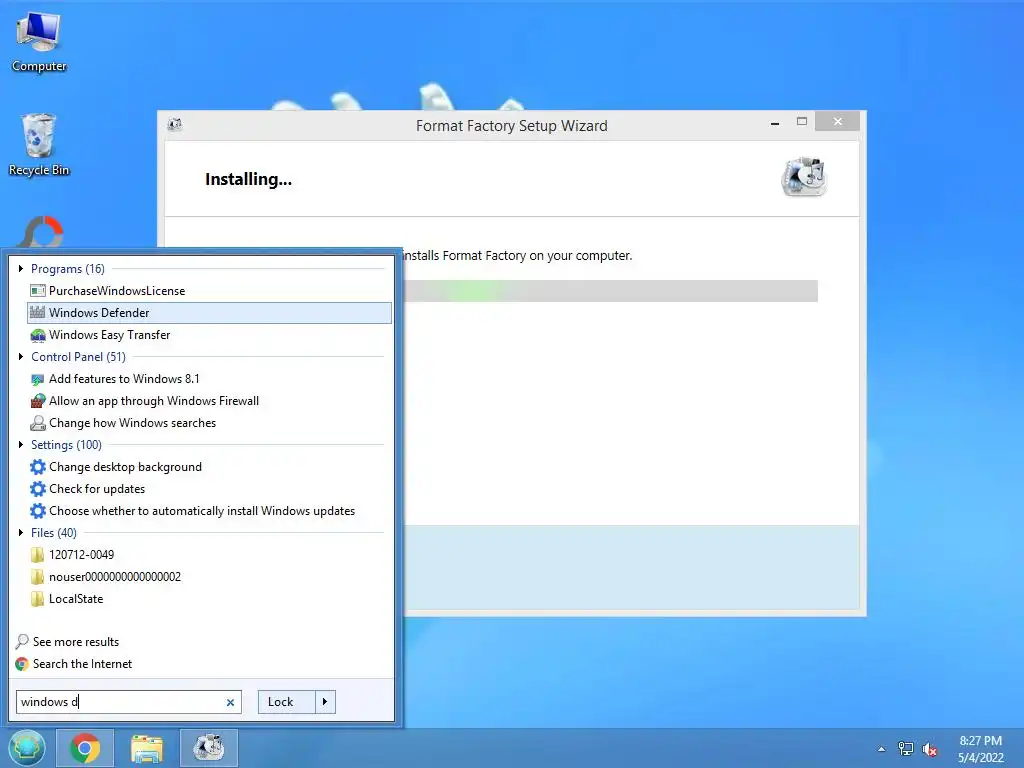Screen dimensions: 1024x768
Task: Click the Windows Defender castle icon
Action: 38,313
